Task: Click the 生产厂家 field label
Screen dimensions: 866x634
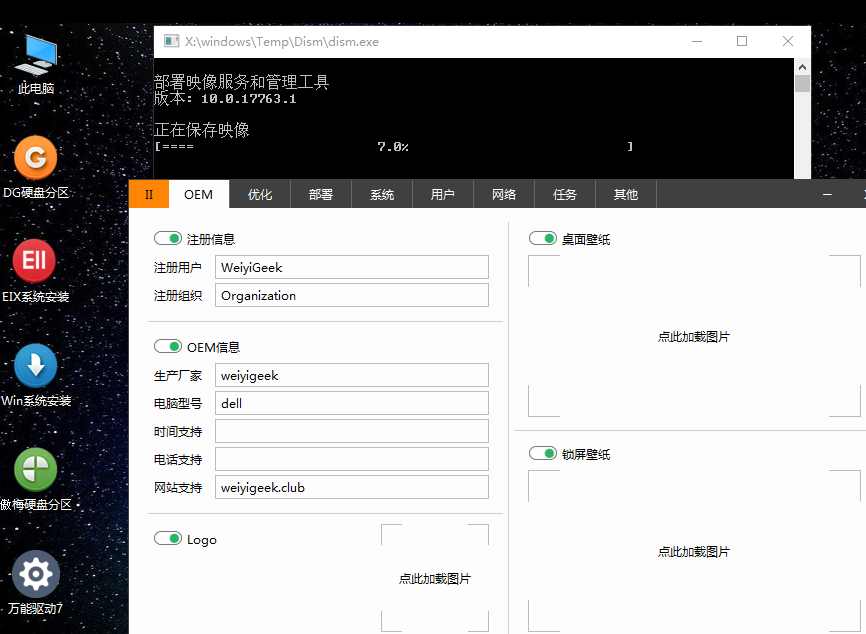Action: (x=178, y=376)
